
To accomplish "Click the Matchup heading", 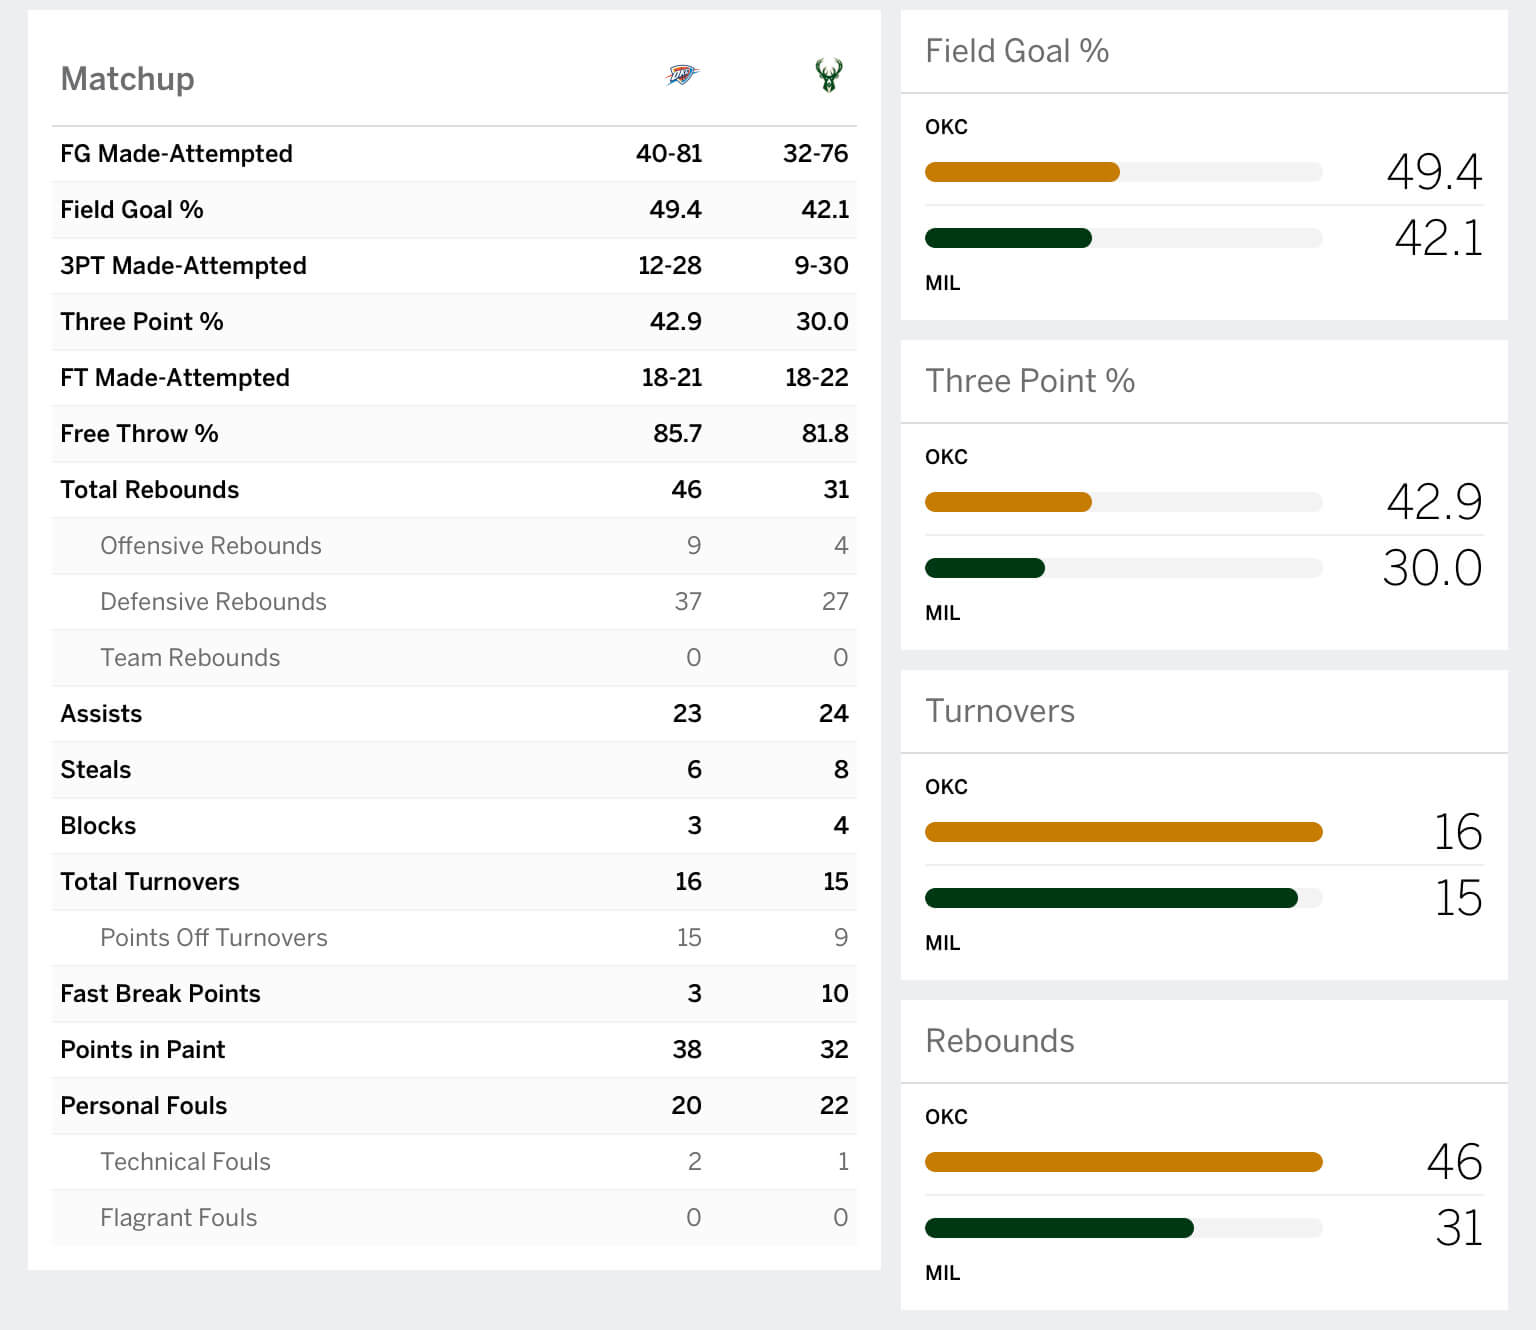I will [127, 78].
